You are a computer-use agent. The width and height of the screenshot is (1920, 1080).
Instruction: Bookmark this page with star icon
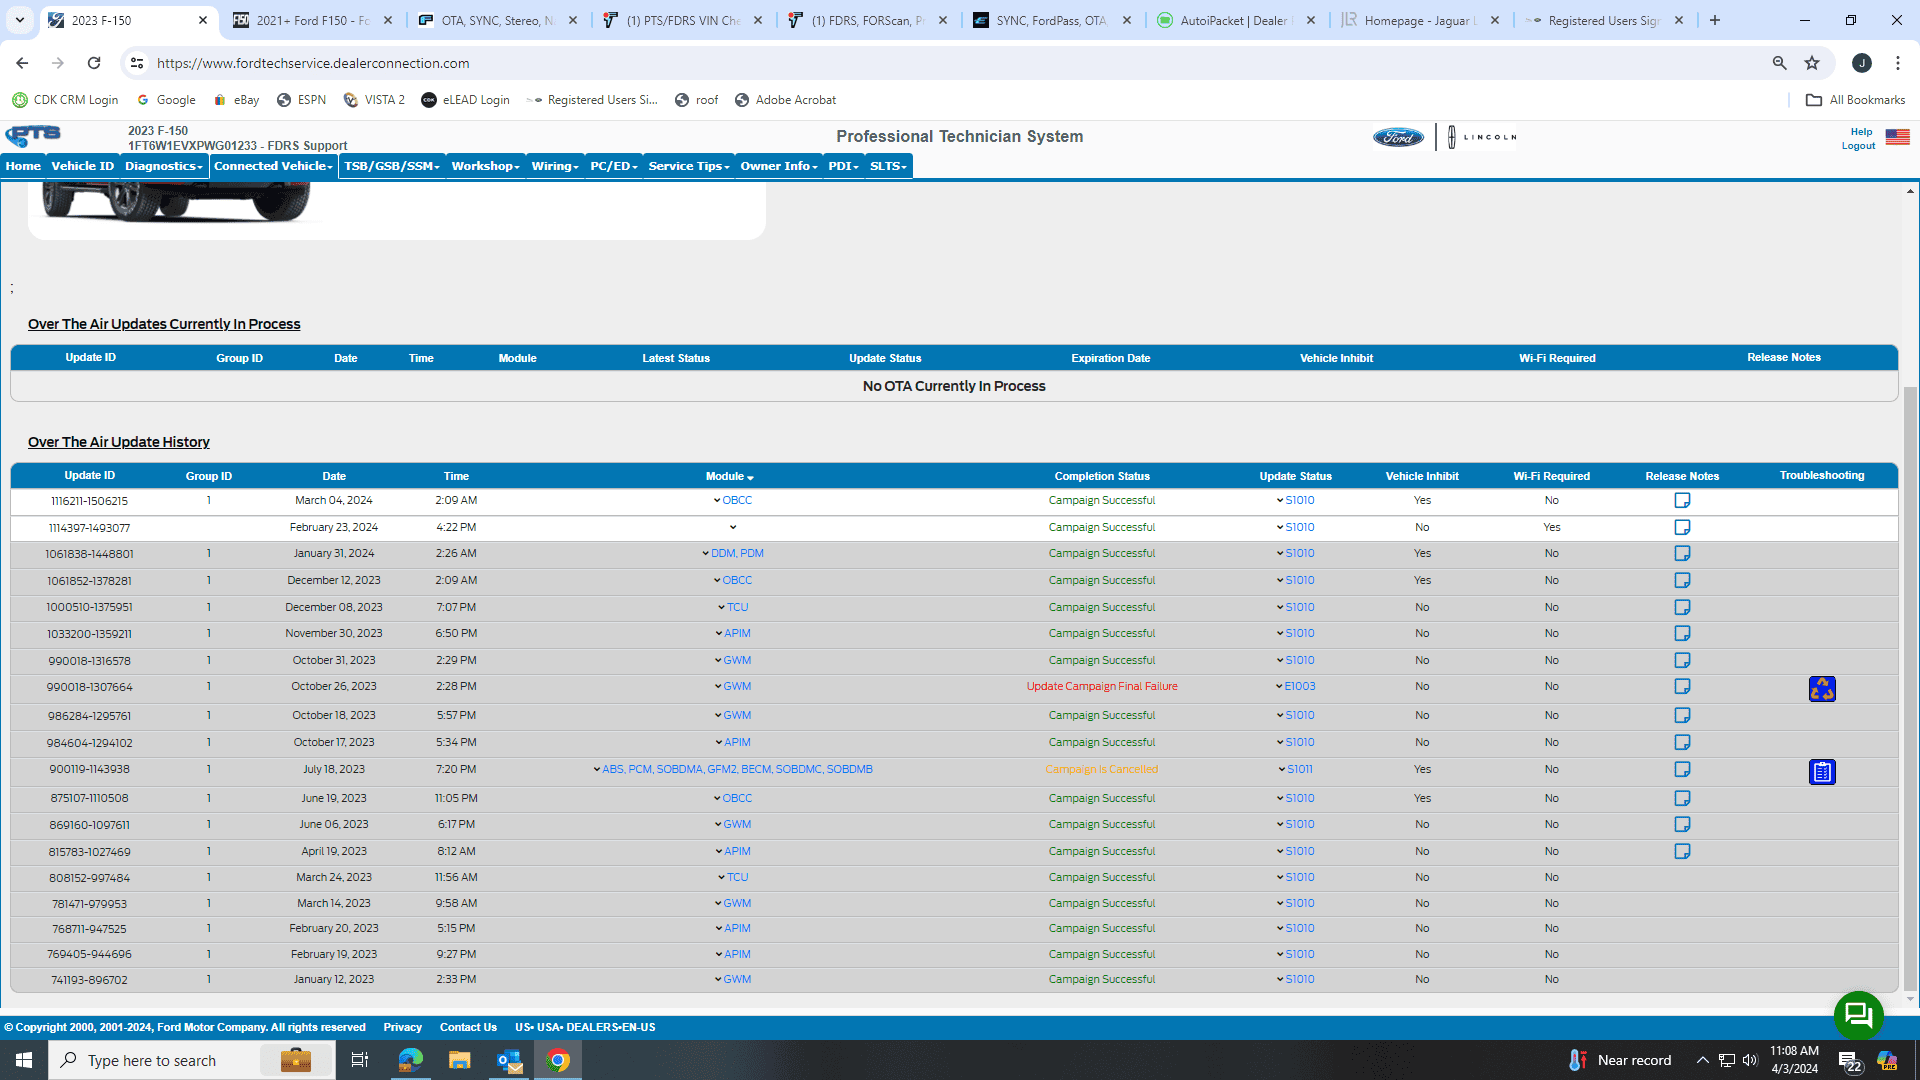point(1812,63)
